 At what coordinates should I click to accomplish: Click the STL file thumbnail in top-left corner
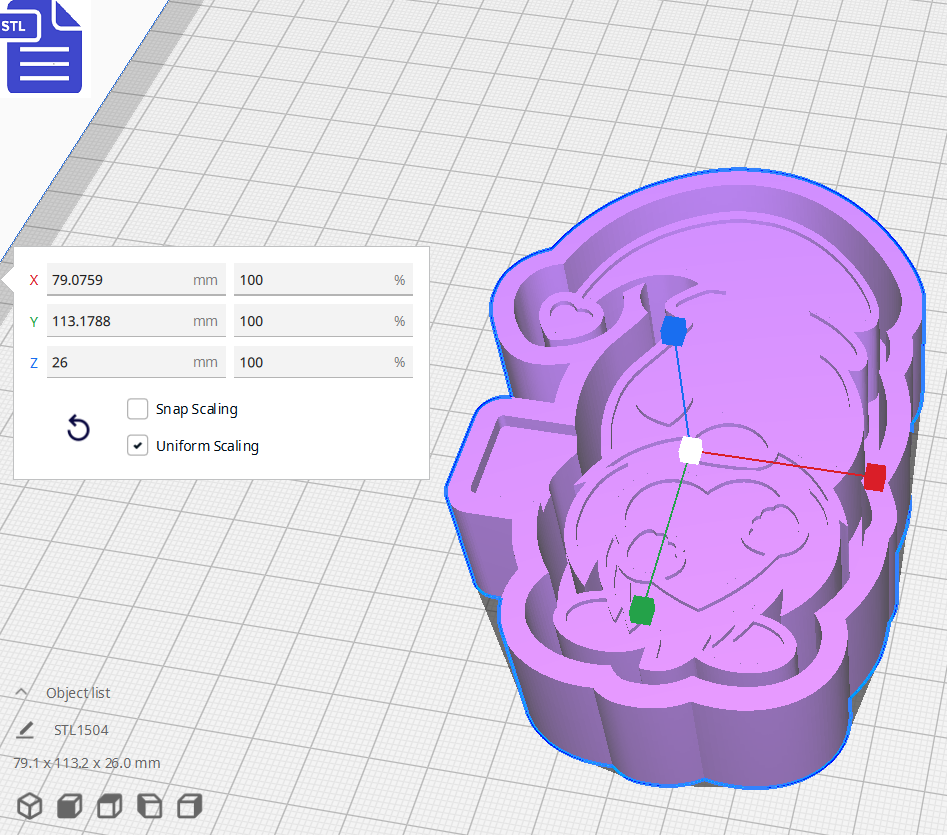tap(44, 47)
